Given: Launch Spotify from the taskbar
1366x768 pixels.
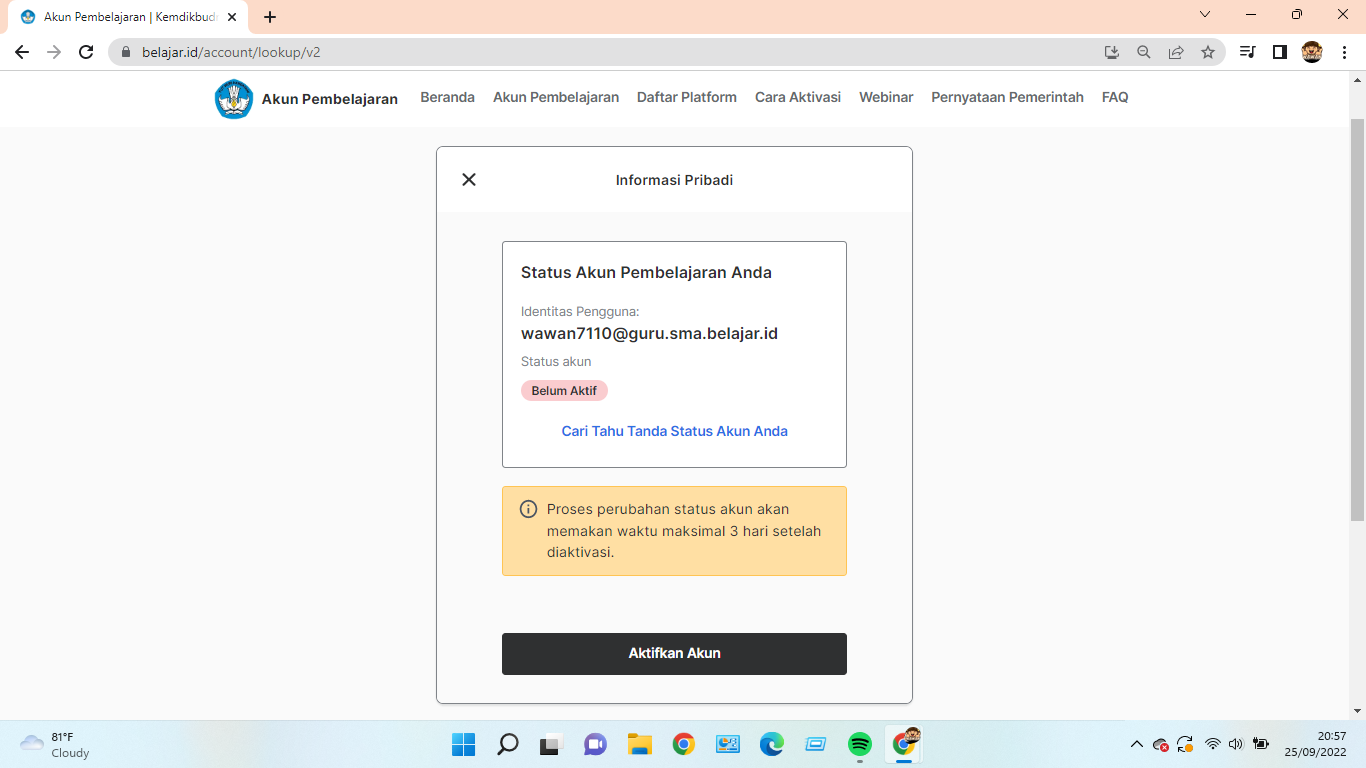Looking at the screenshot, I should [859, 744].
